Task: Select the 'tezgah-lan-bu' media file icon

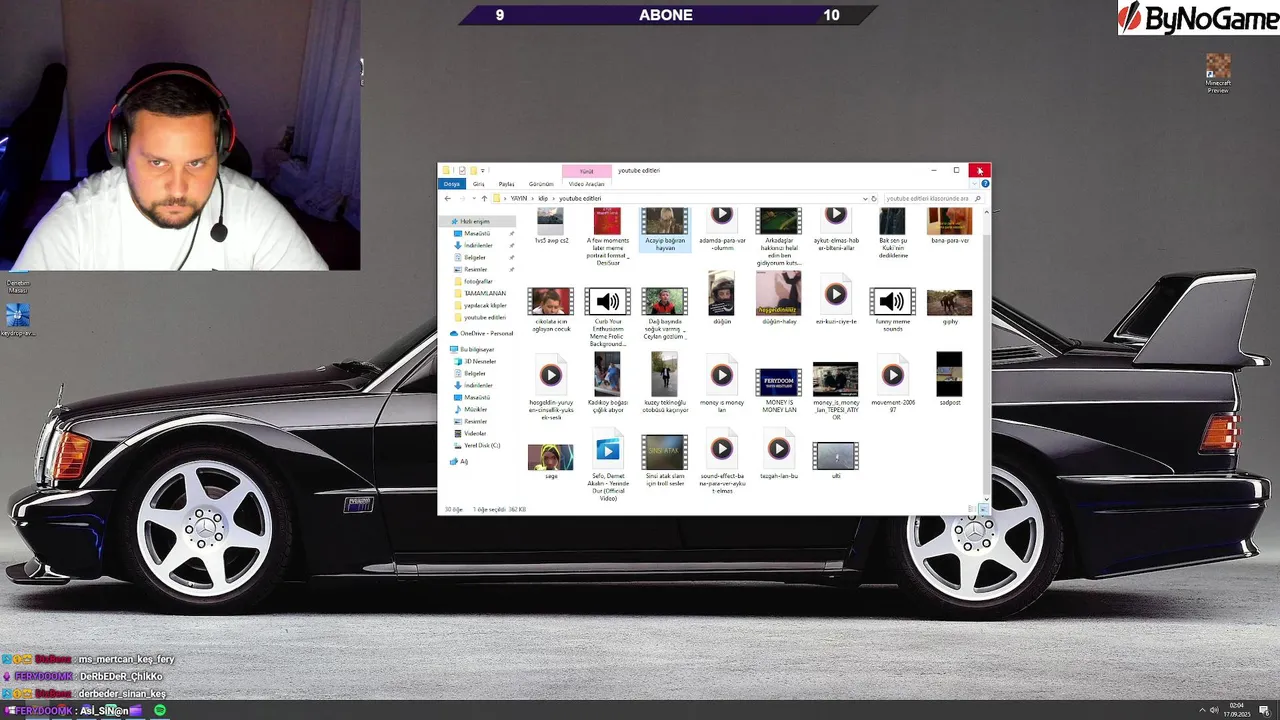Action: [778, 449]
